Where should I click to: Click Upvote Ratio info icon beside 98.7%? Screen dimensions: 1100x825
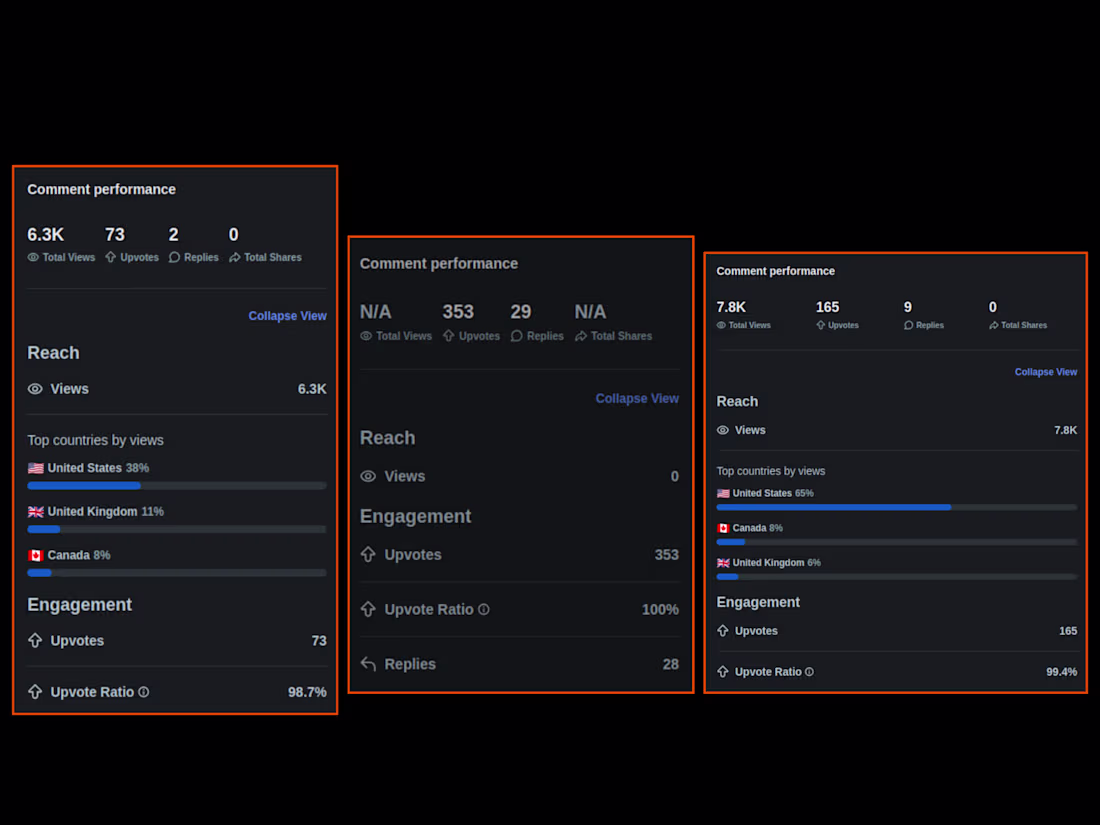pos(143,692)
